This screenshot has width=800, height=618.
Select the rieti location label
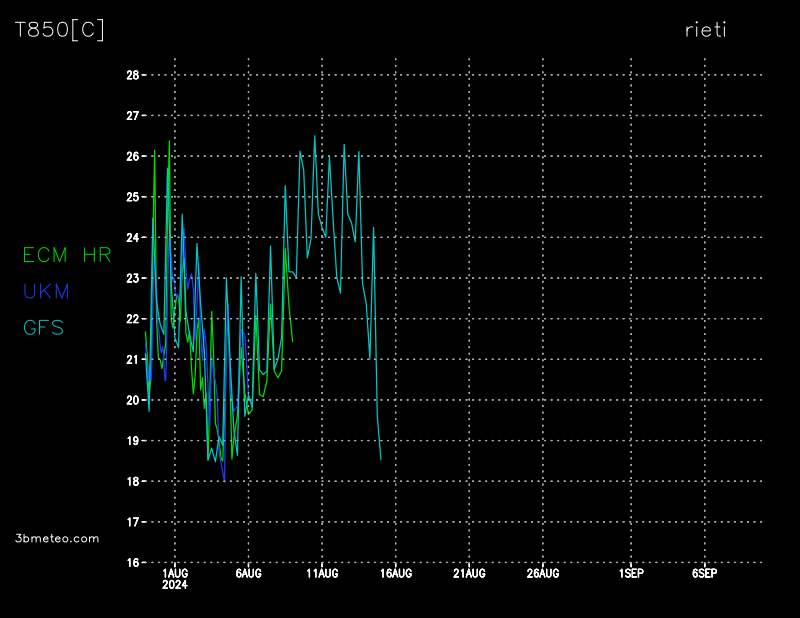705,30
